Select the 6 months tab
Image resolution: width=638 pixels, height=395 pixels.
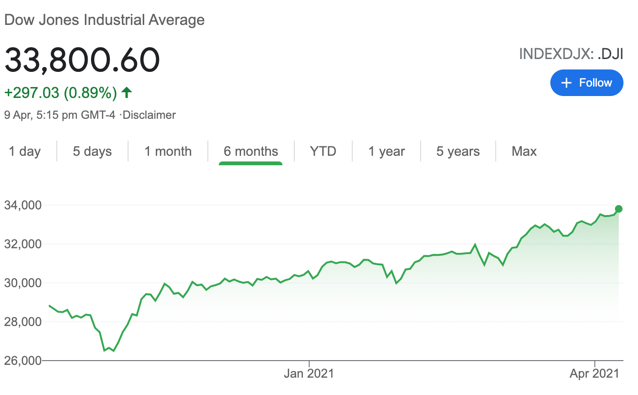251,151
